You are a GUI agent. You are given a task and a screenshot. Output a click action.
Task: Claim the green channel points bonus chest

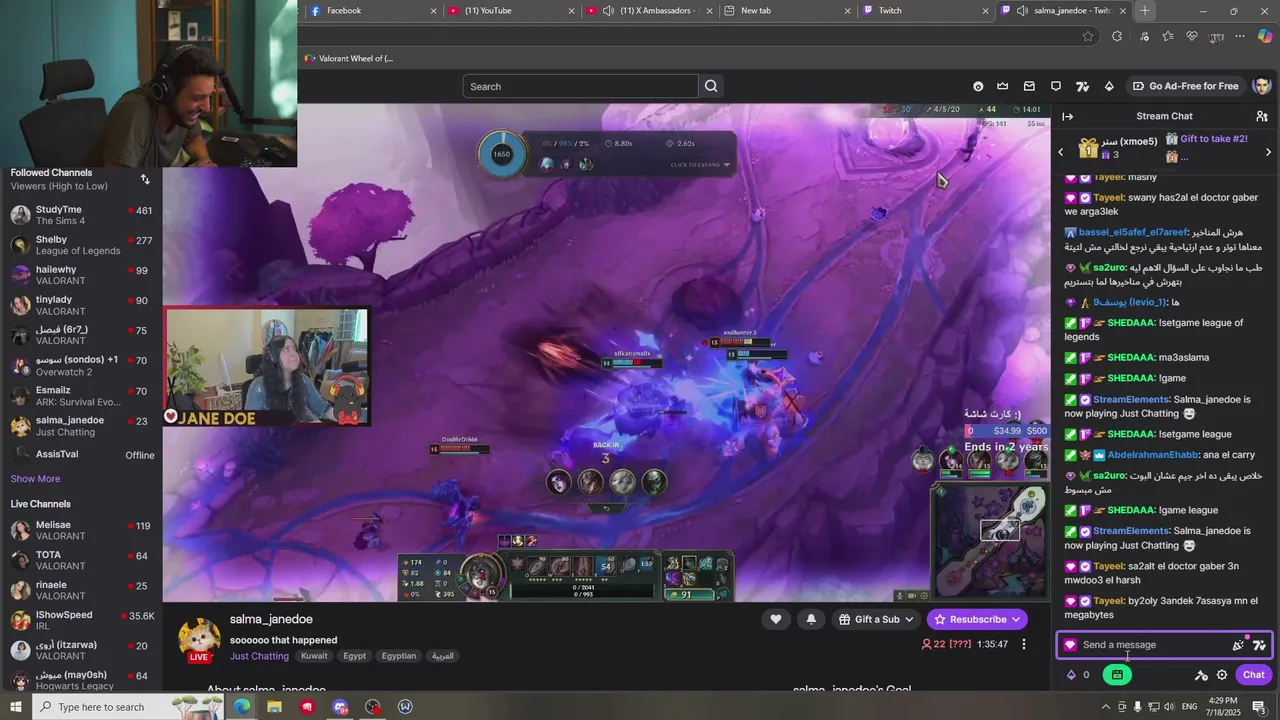click(x=1117, y=675)
